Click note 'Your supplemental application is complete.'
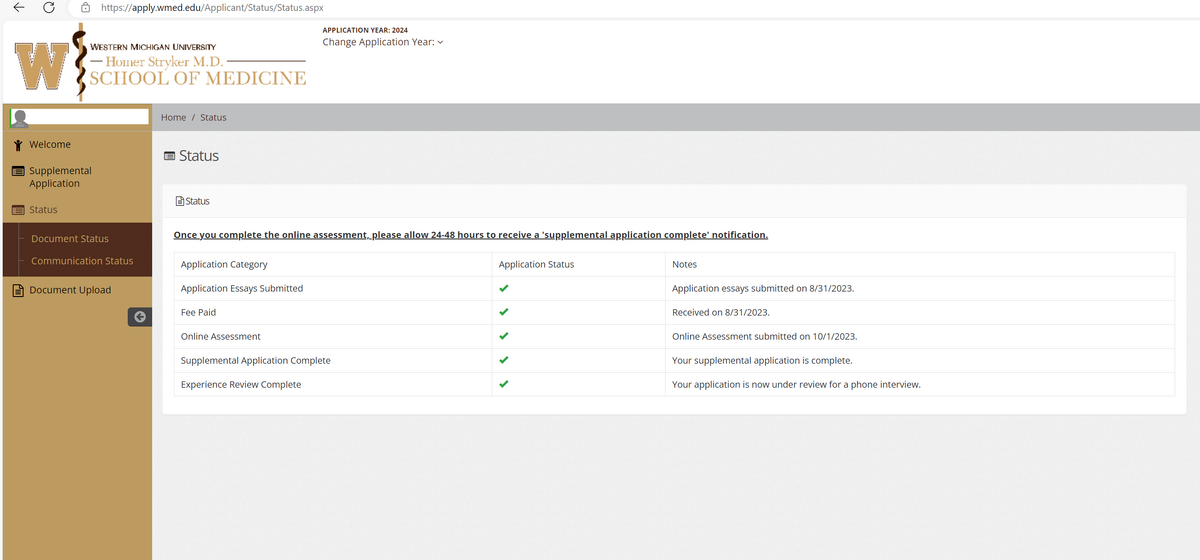 762,361
